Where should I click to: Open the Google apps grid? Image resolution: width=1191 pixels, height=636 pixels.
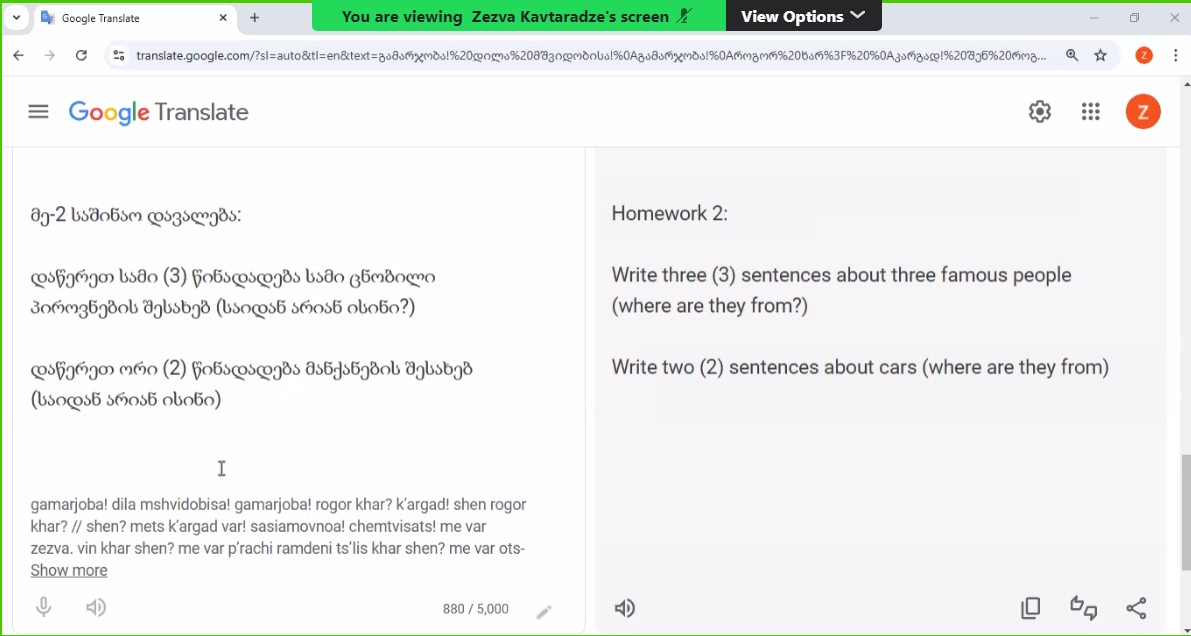1091,112
